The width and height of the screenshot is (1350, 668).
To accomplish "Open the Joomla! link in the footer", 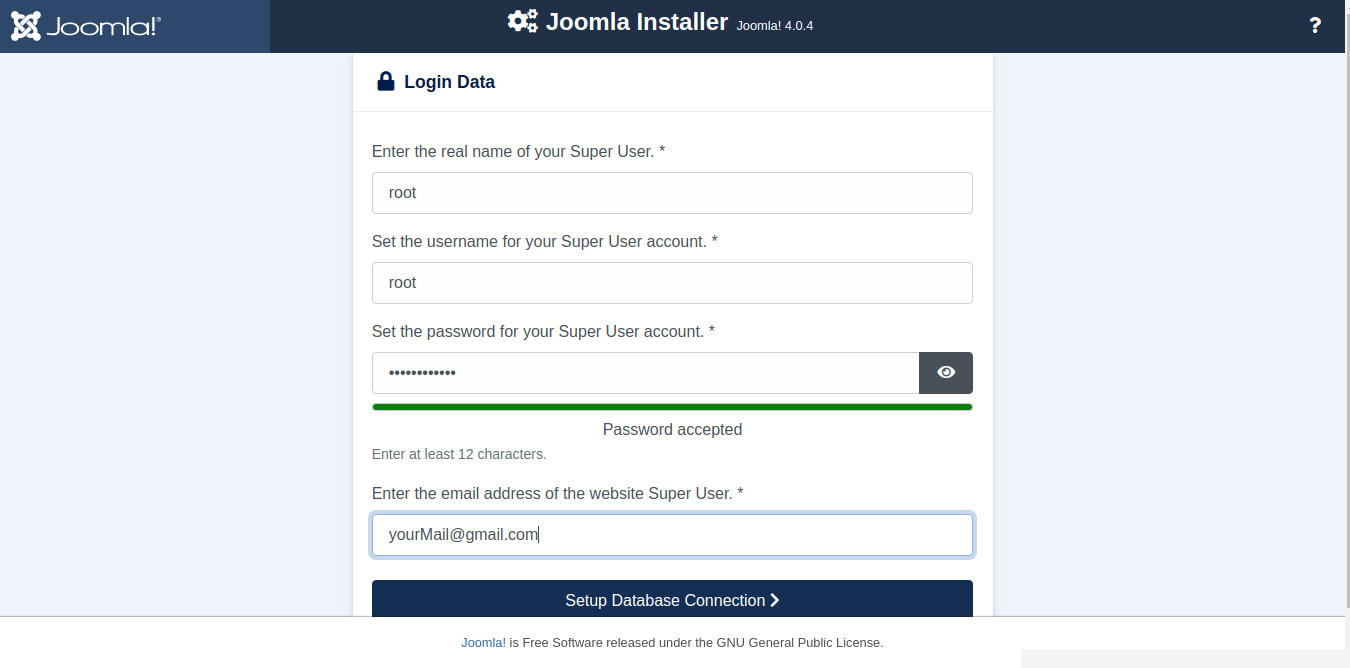I will tap(483, 643).
